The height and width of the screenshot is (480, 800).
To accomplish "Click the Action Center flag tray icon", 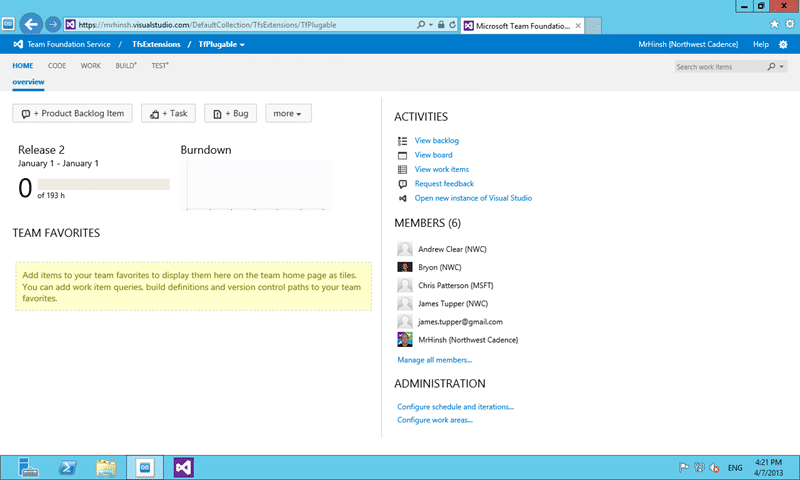I will click(x=684, y=467).
